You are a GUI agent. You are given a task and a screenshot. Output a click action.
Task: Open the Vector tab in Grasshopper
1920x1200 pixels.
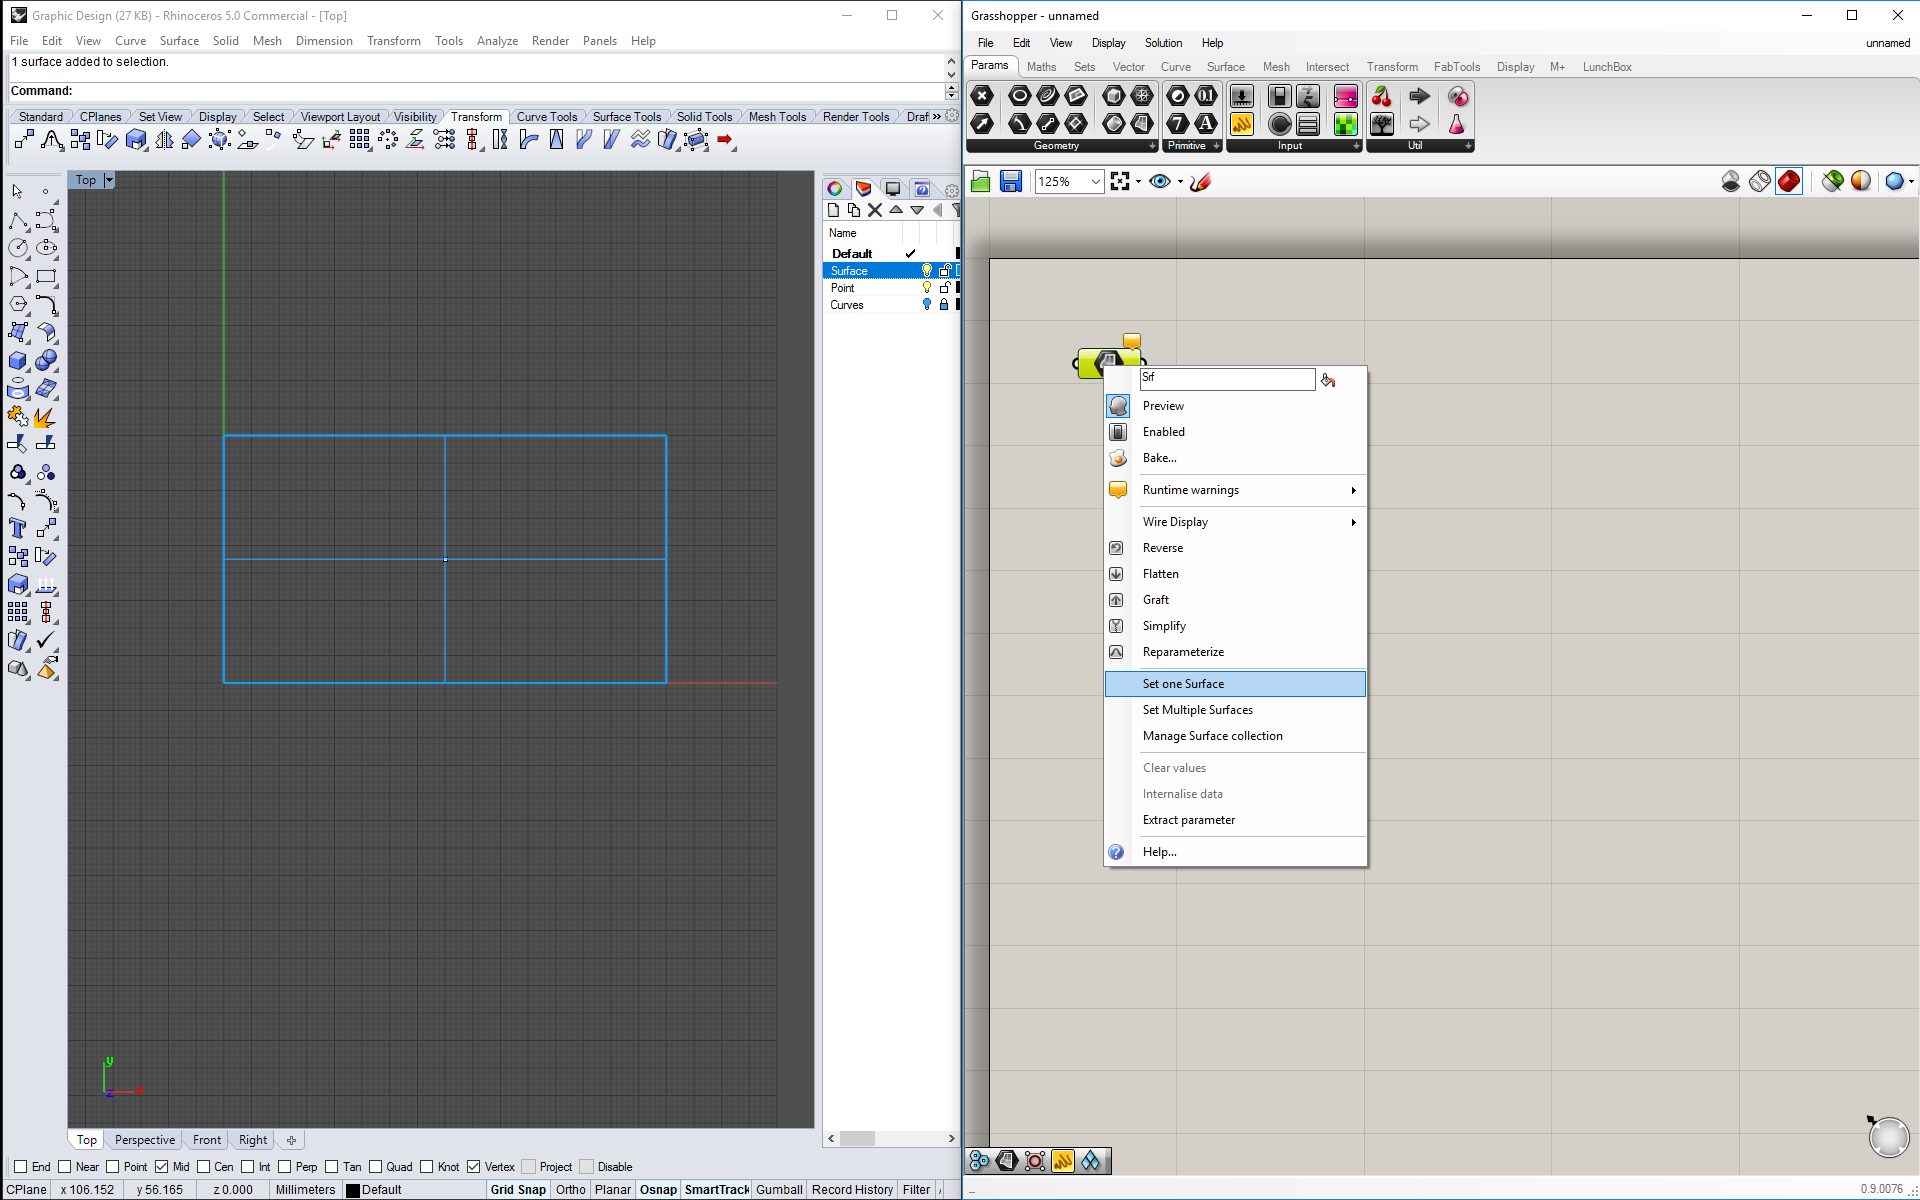(x=1128, y=67)
